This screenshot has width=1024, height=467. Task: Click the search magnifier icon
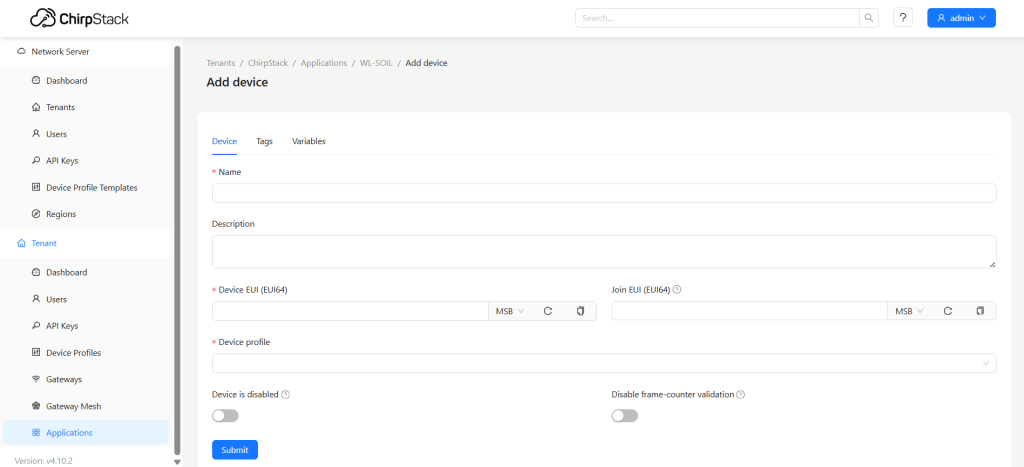coord(869,18)
